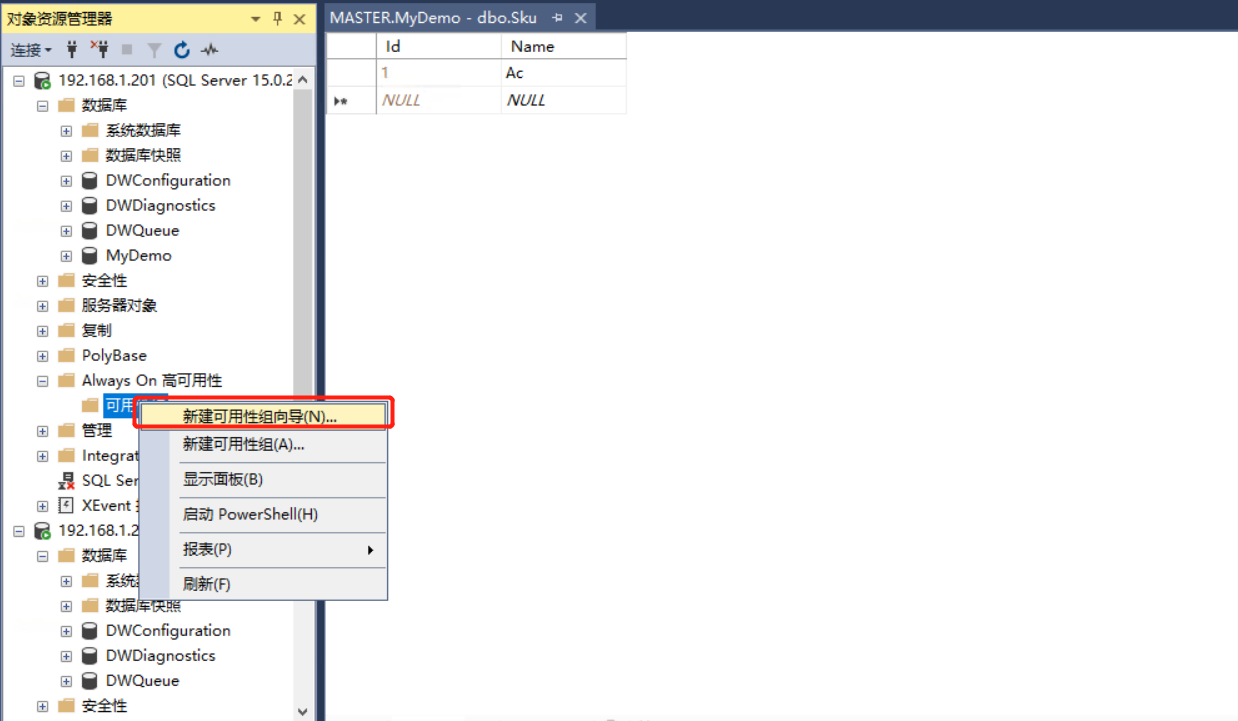Collapse second server's 数据库 node
The width and height of the screenshot is (1238, 721).
[42, 555]
